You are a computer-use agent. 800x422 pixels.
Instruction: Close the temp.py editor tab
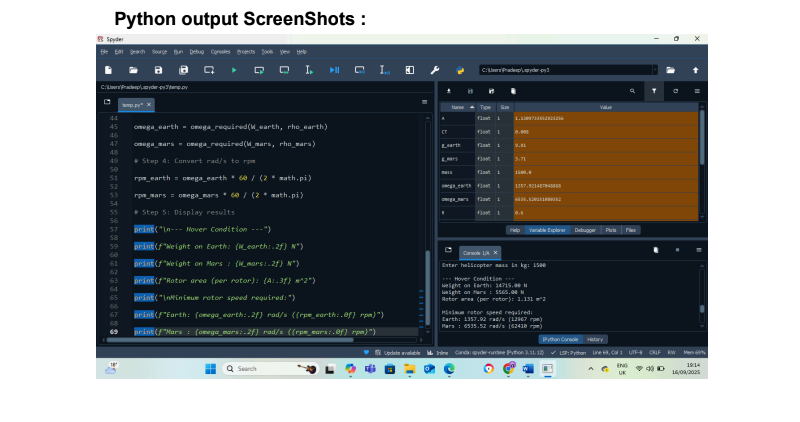(x=149, y=105)
